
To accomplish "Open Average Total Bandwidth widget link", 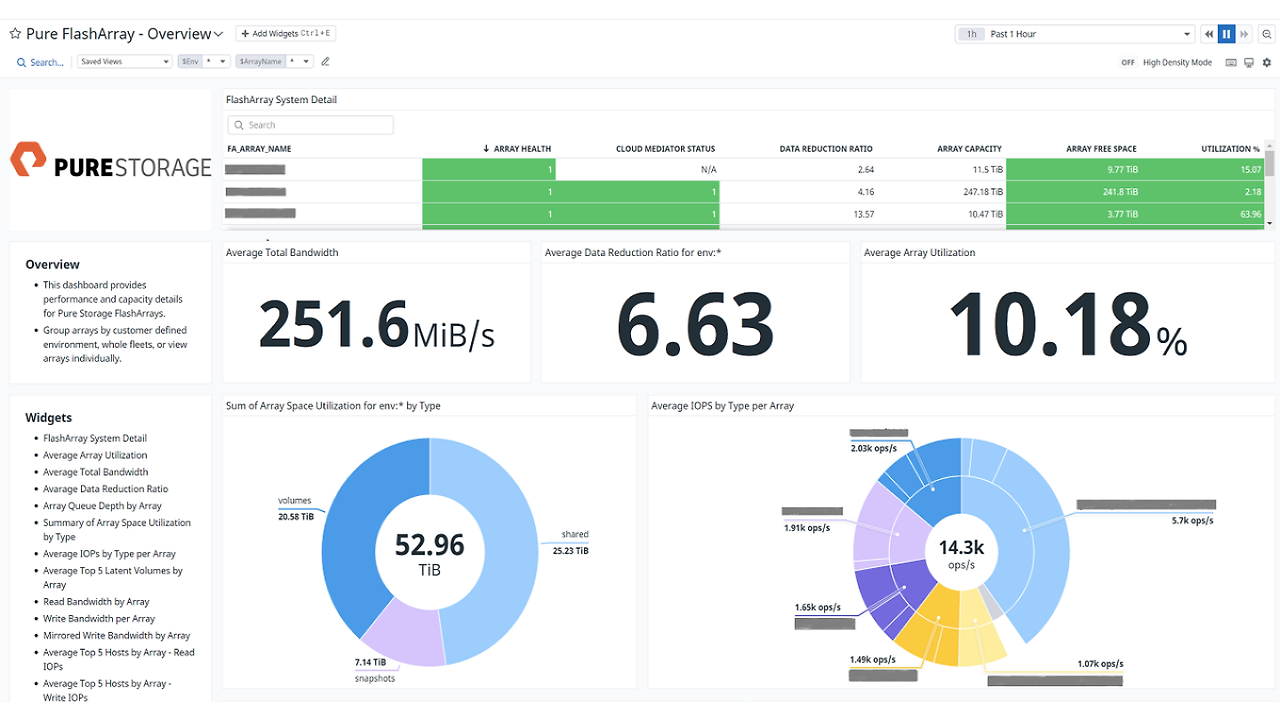I will pyautogui.click(x=96, y=472).
